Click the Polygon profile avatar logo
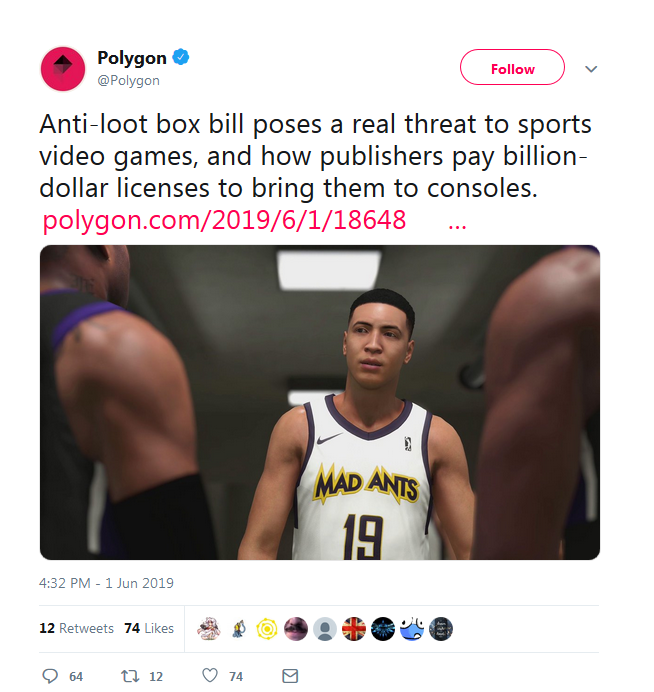654x692 pixels. click(63, 69)
